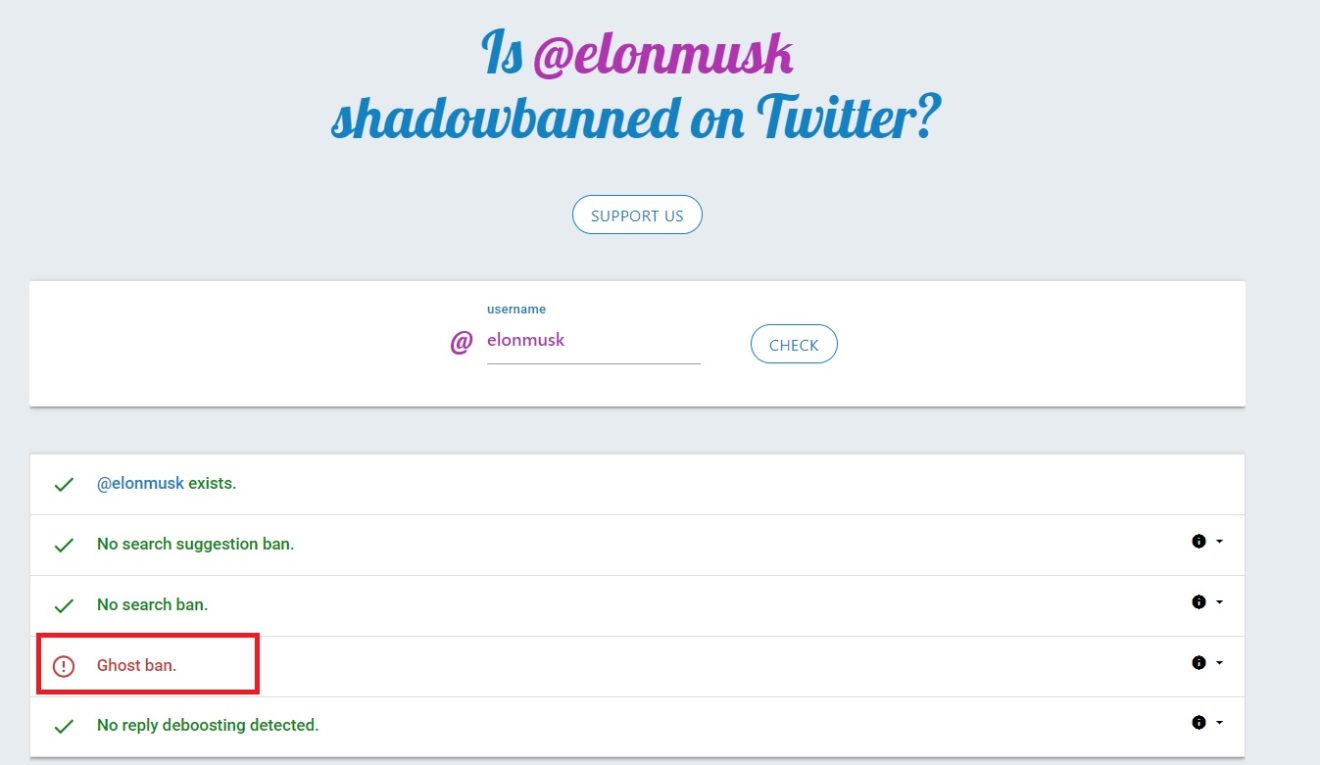Expand the 'No search ban' dropdown arrow

click(1219, 603)
